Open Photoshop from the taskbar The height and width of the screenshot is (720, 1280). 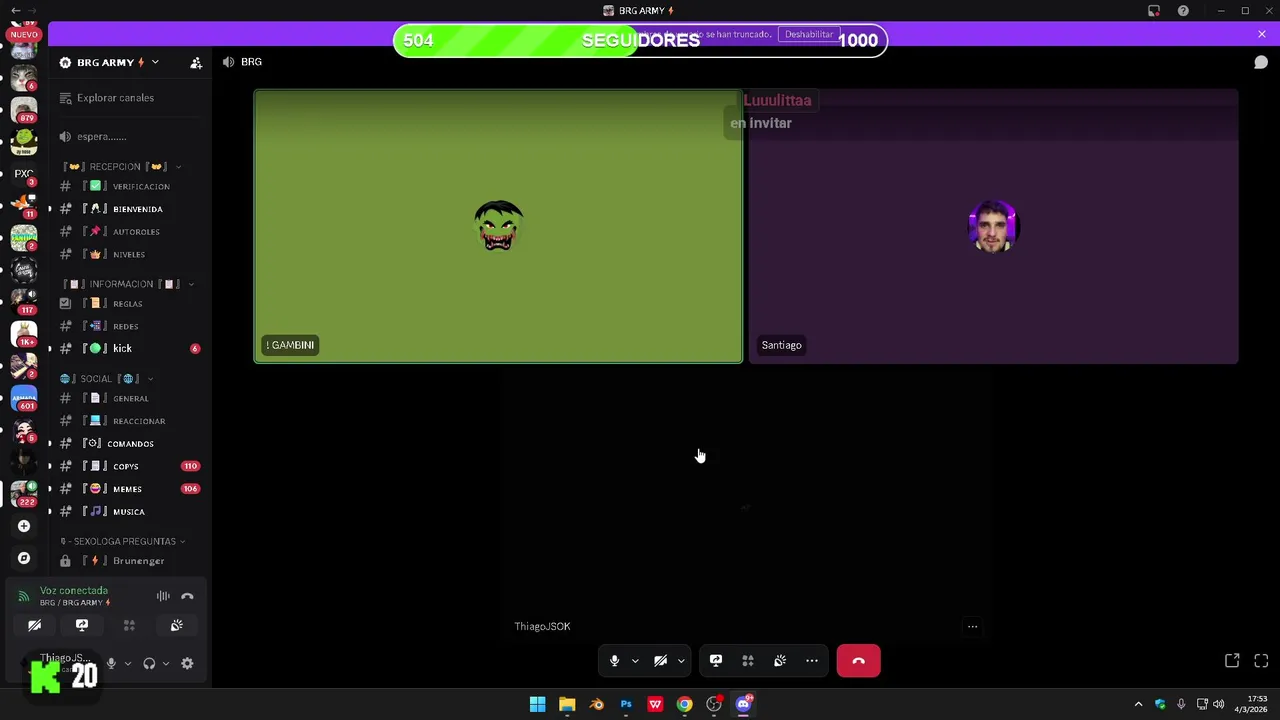pyautogui.click(x=626, y=704)
